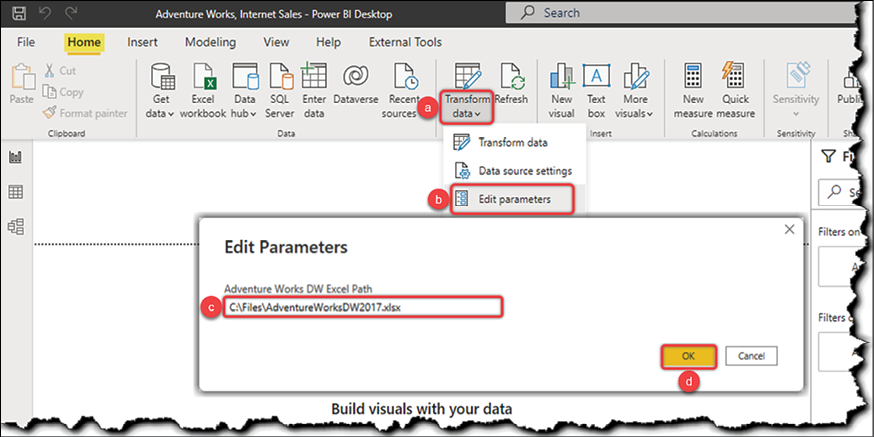Select the Format painter tool
The width and height of the screenshot is (874, 437).
pos(86,113)
